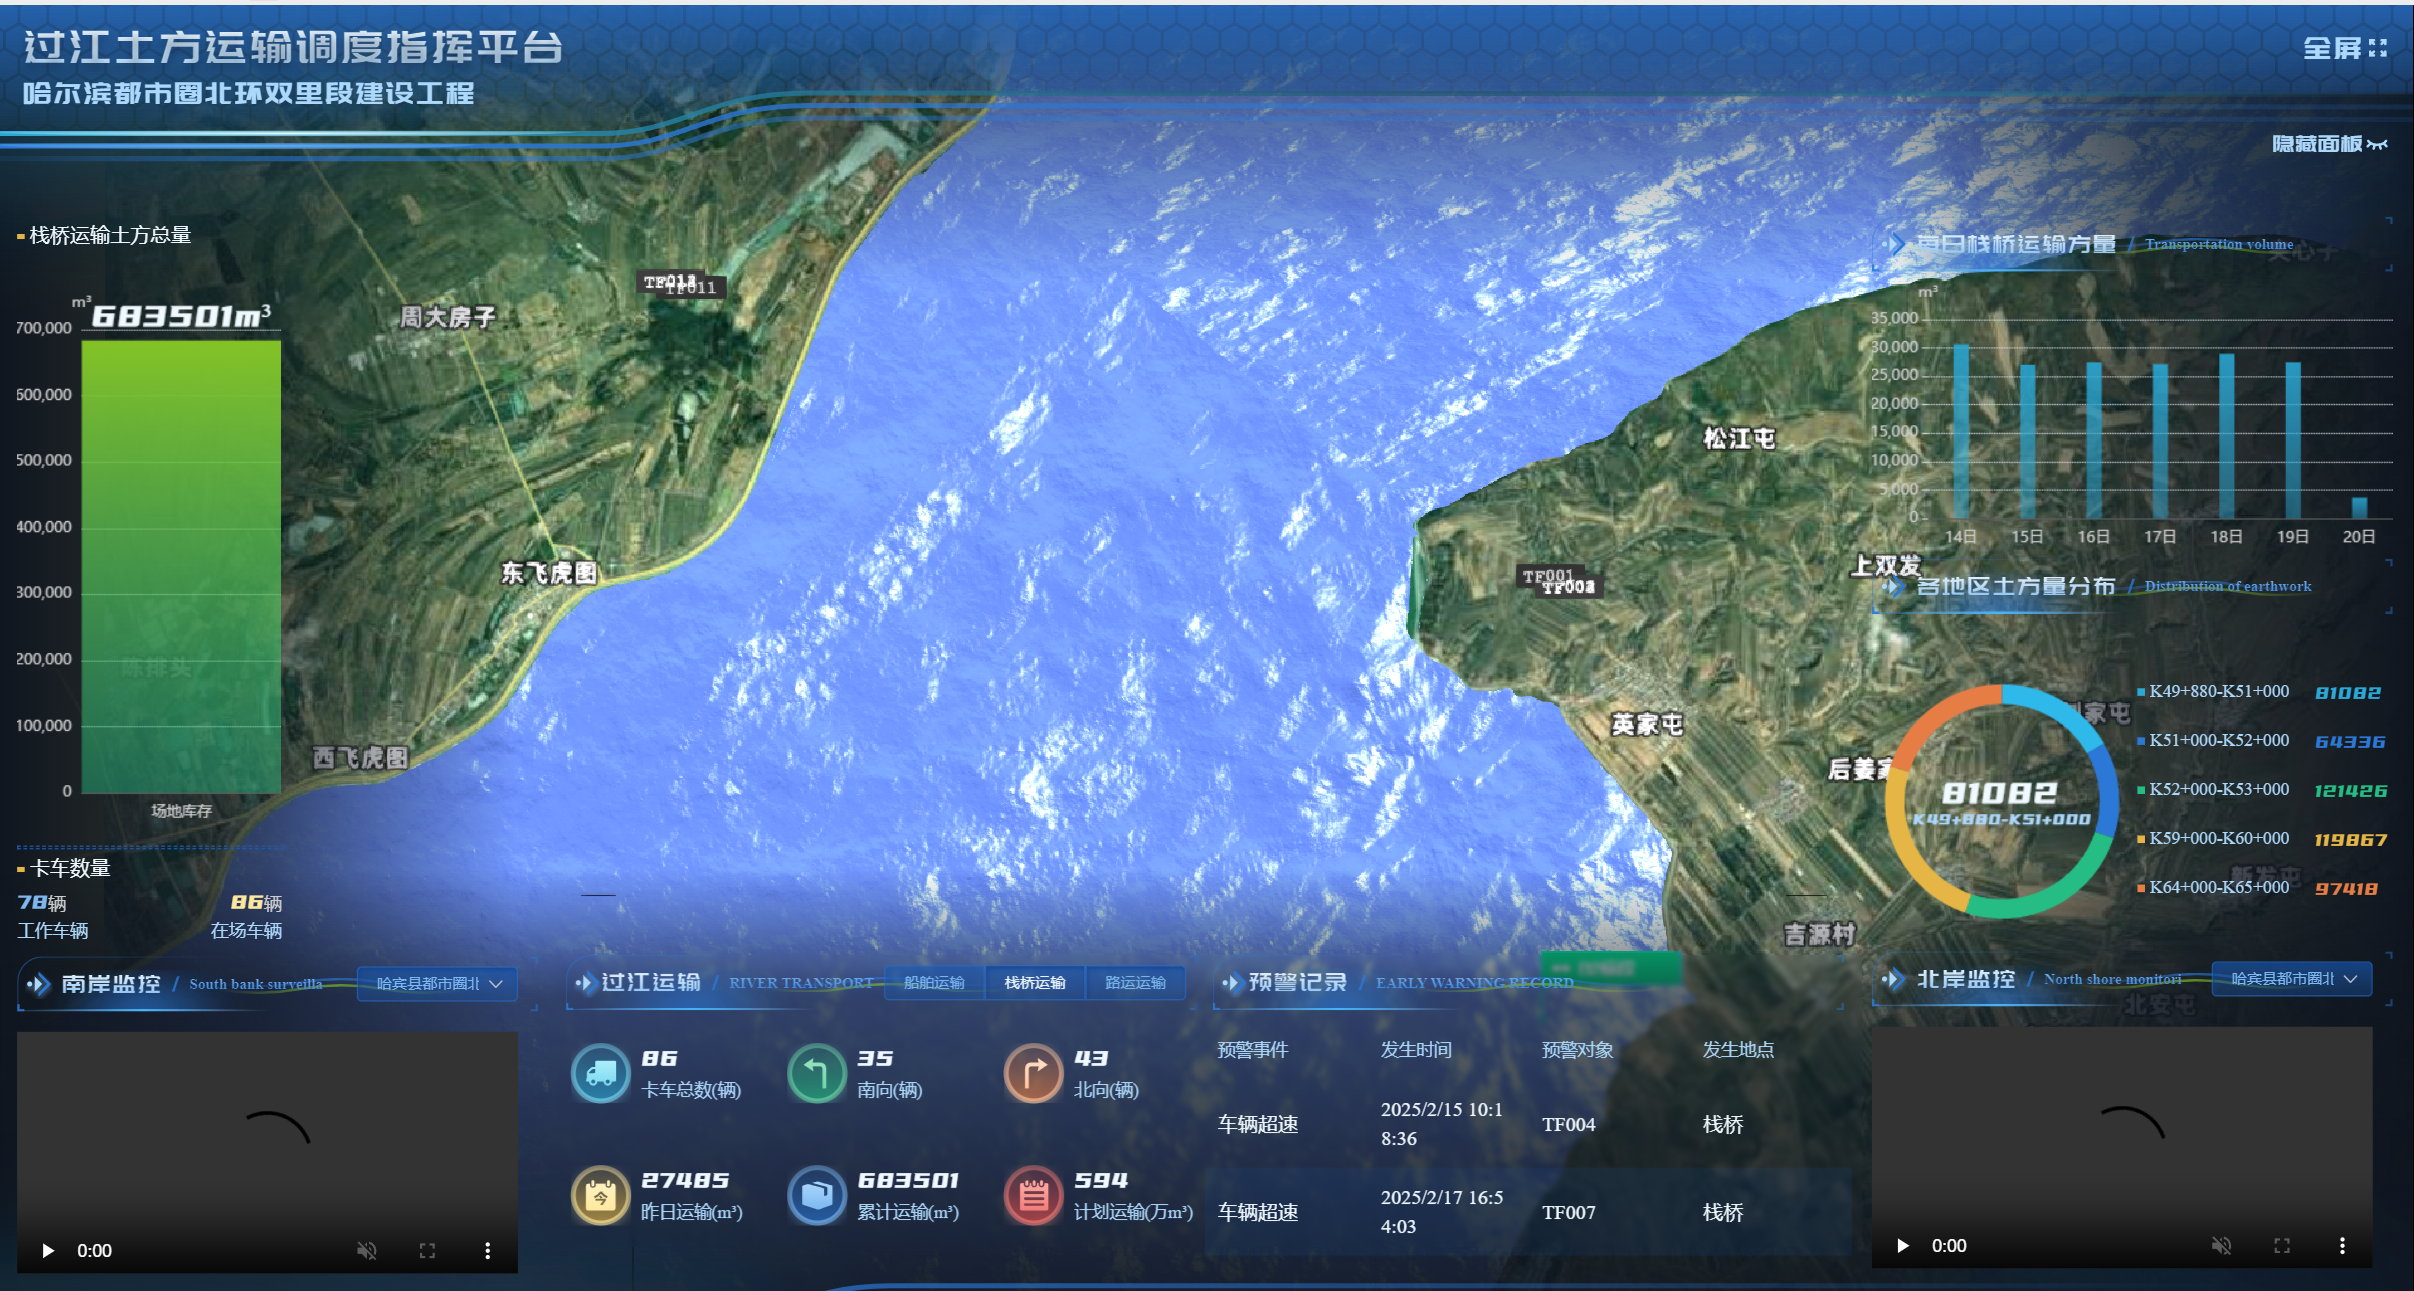This screenshot has height=1291, width=2414.
Task: Click the southbound 南向 turn-left icon
Action: coord(816,1073)
